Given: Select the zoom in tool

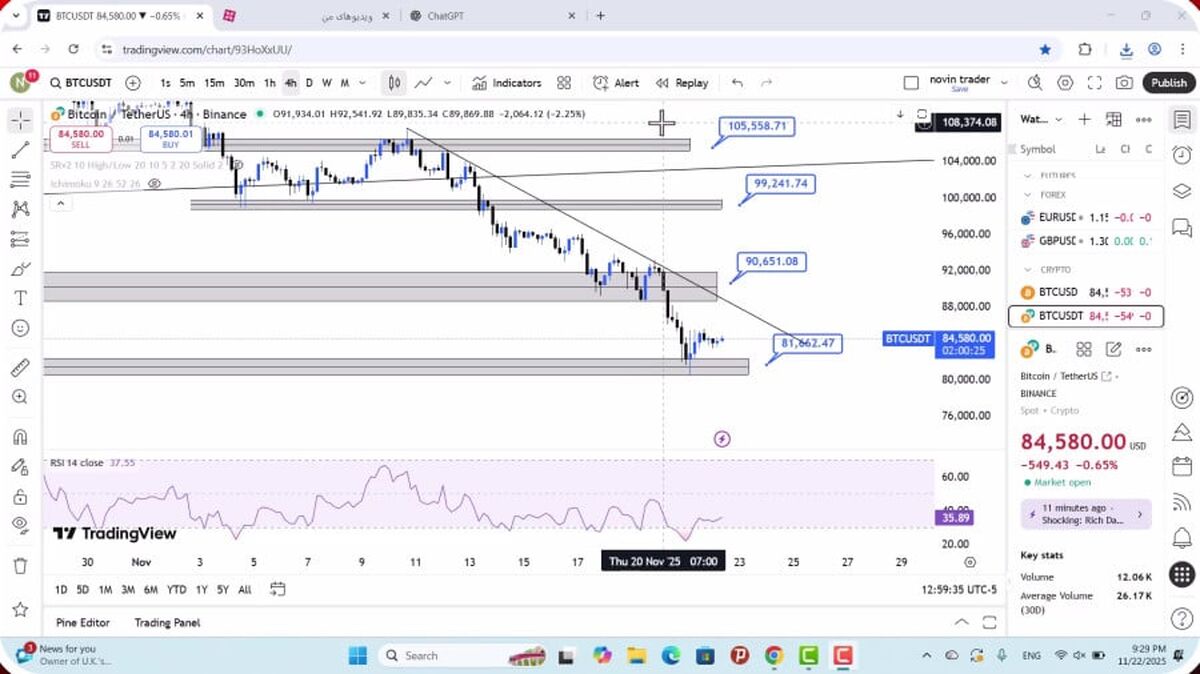Looking at the screenshot, I should click(x=20, y=396).
